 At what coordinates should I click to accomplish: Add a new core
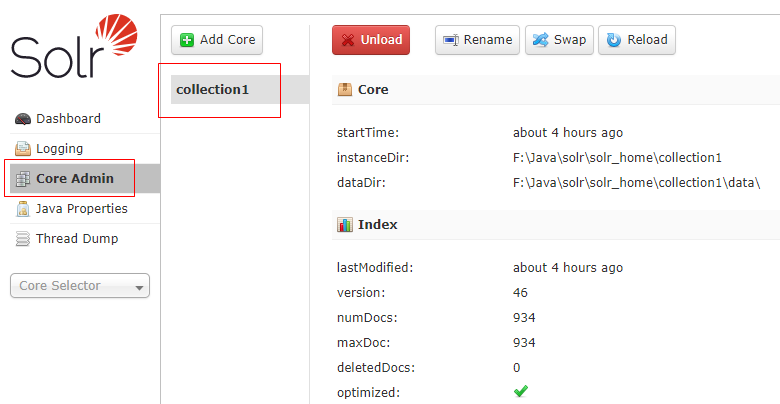coord(217,40)
